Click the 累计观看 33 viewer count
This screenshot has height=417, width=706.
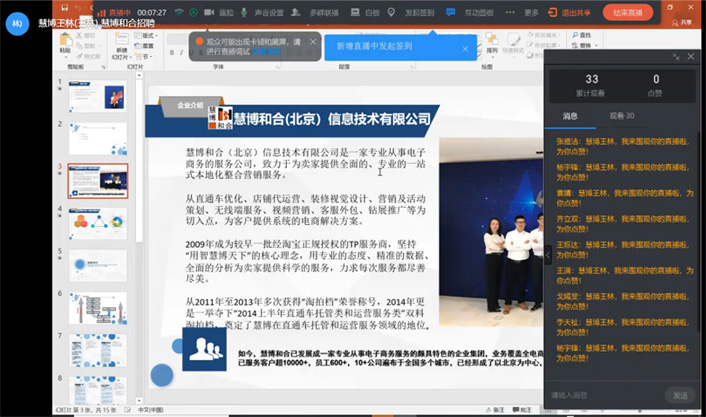pyautogui.click(x=591, y=85)
